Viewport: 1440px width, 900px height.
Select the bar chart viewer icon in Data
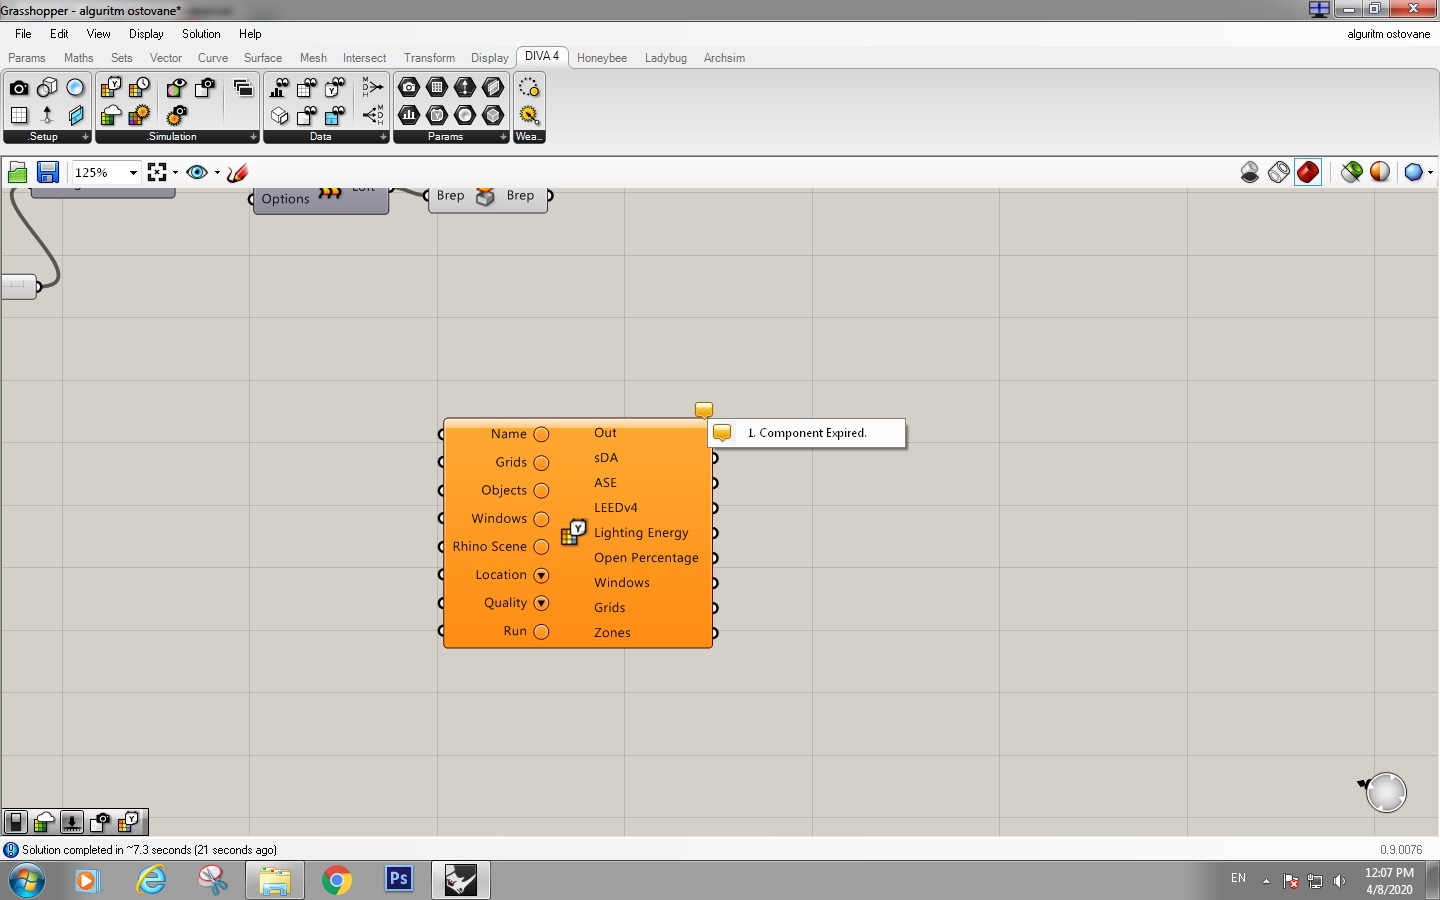[279, 88]
